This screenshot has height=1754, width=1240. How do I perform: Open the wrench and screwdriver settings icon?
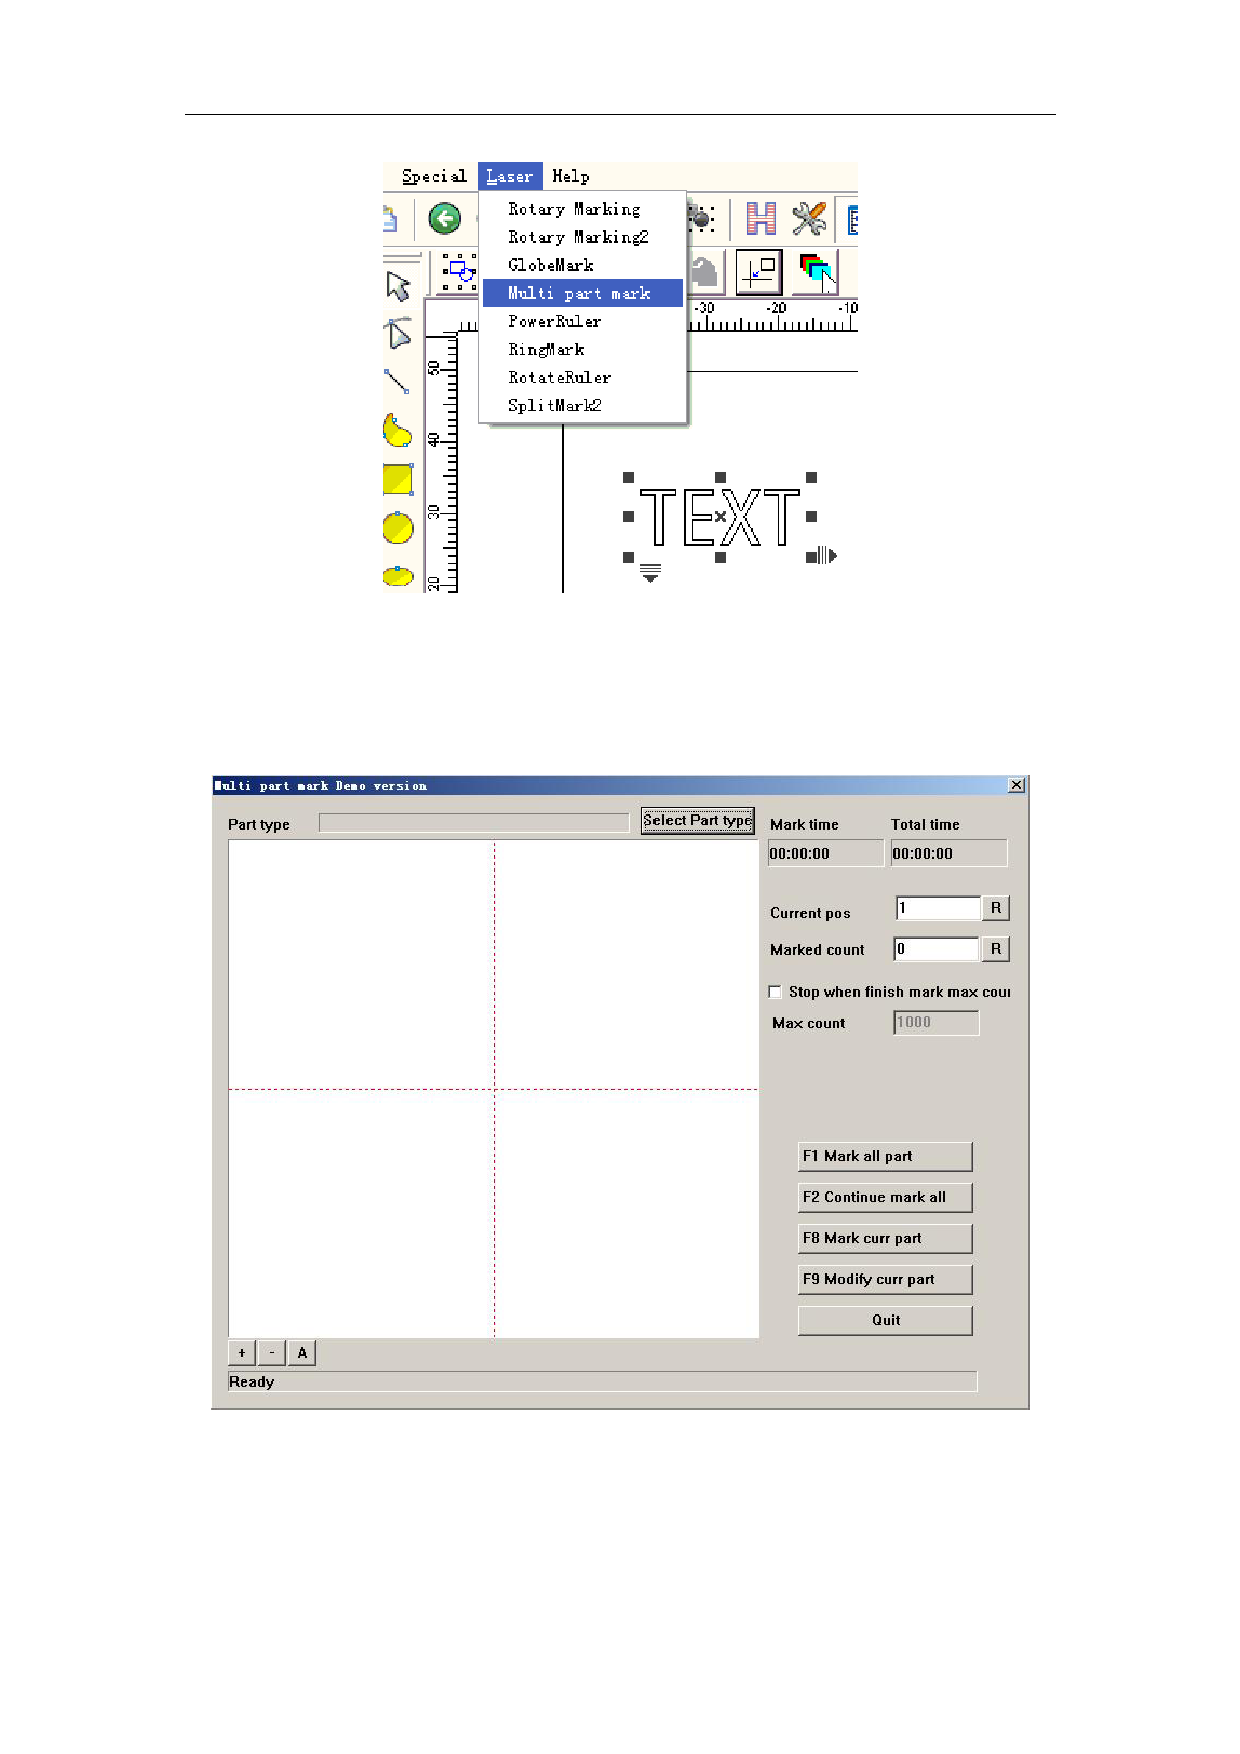[809, 218]
